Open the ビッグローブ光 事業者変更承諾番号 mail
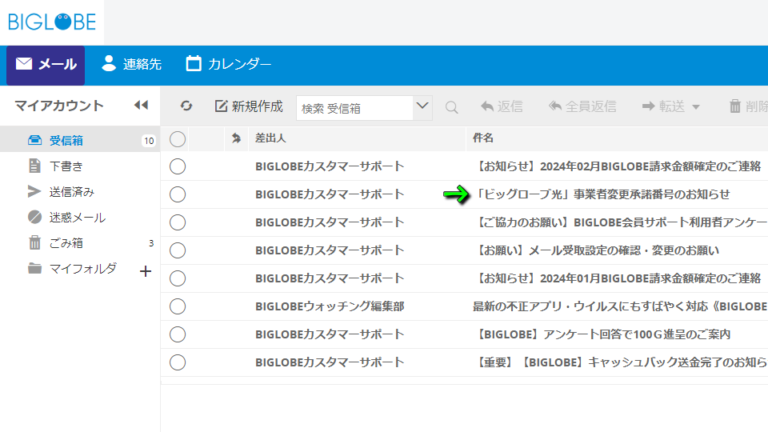 tap(603, 194)
